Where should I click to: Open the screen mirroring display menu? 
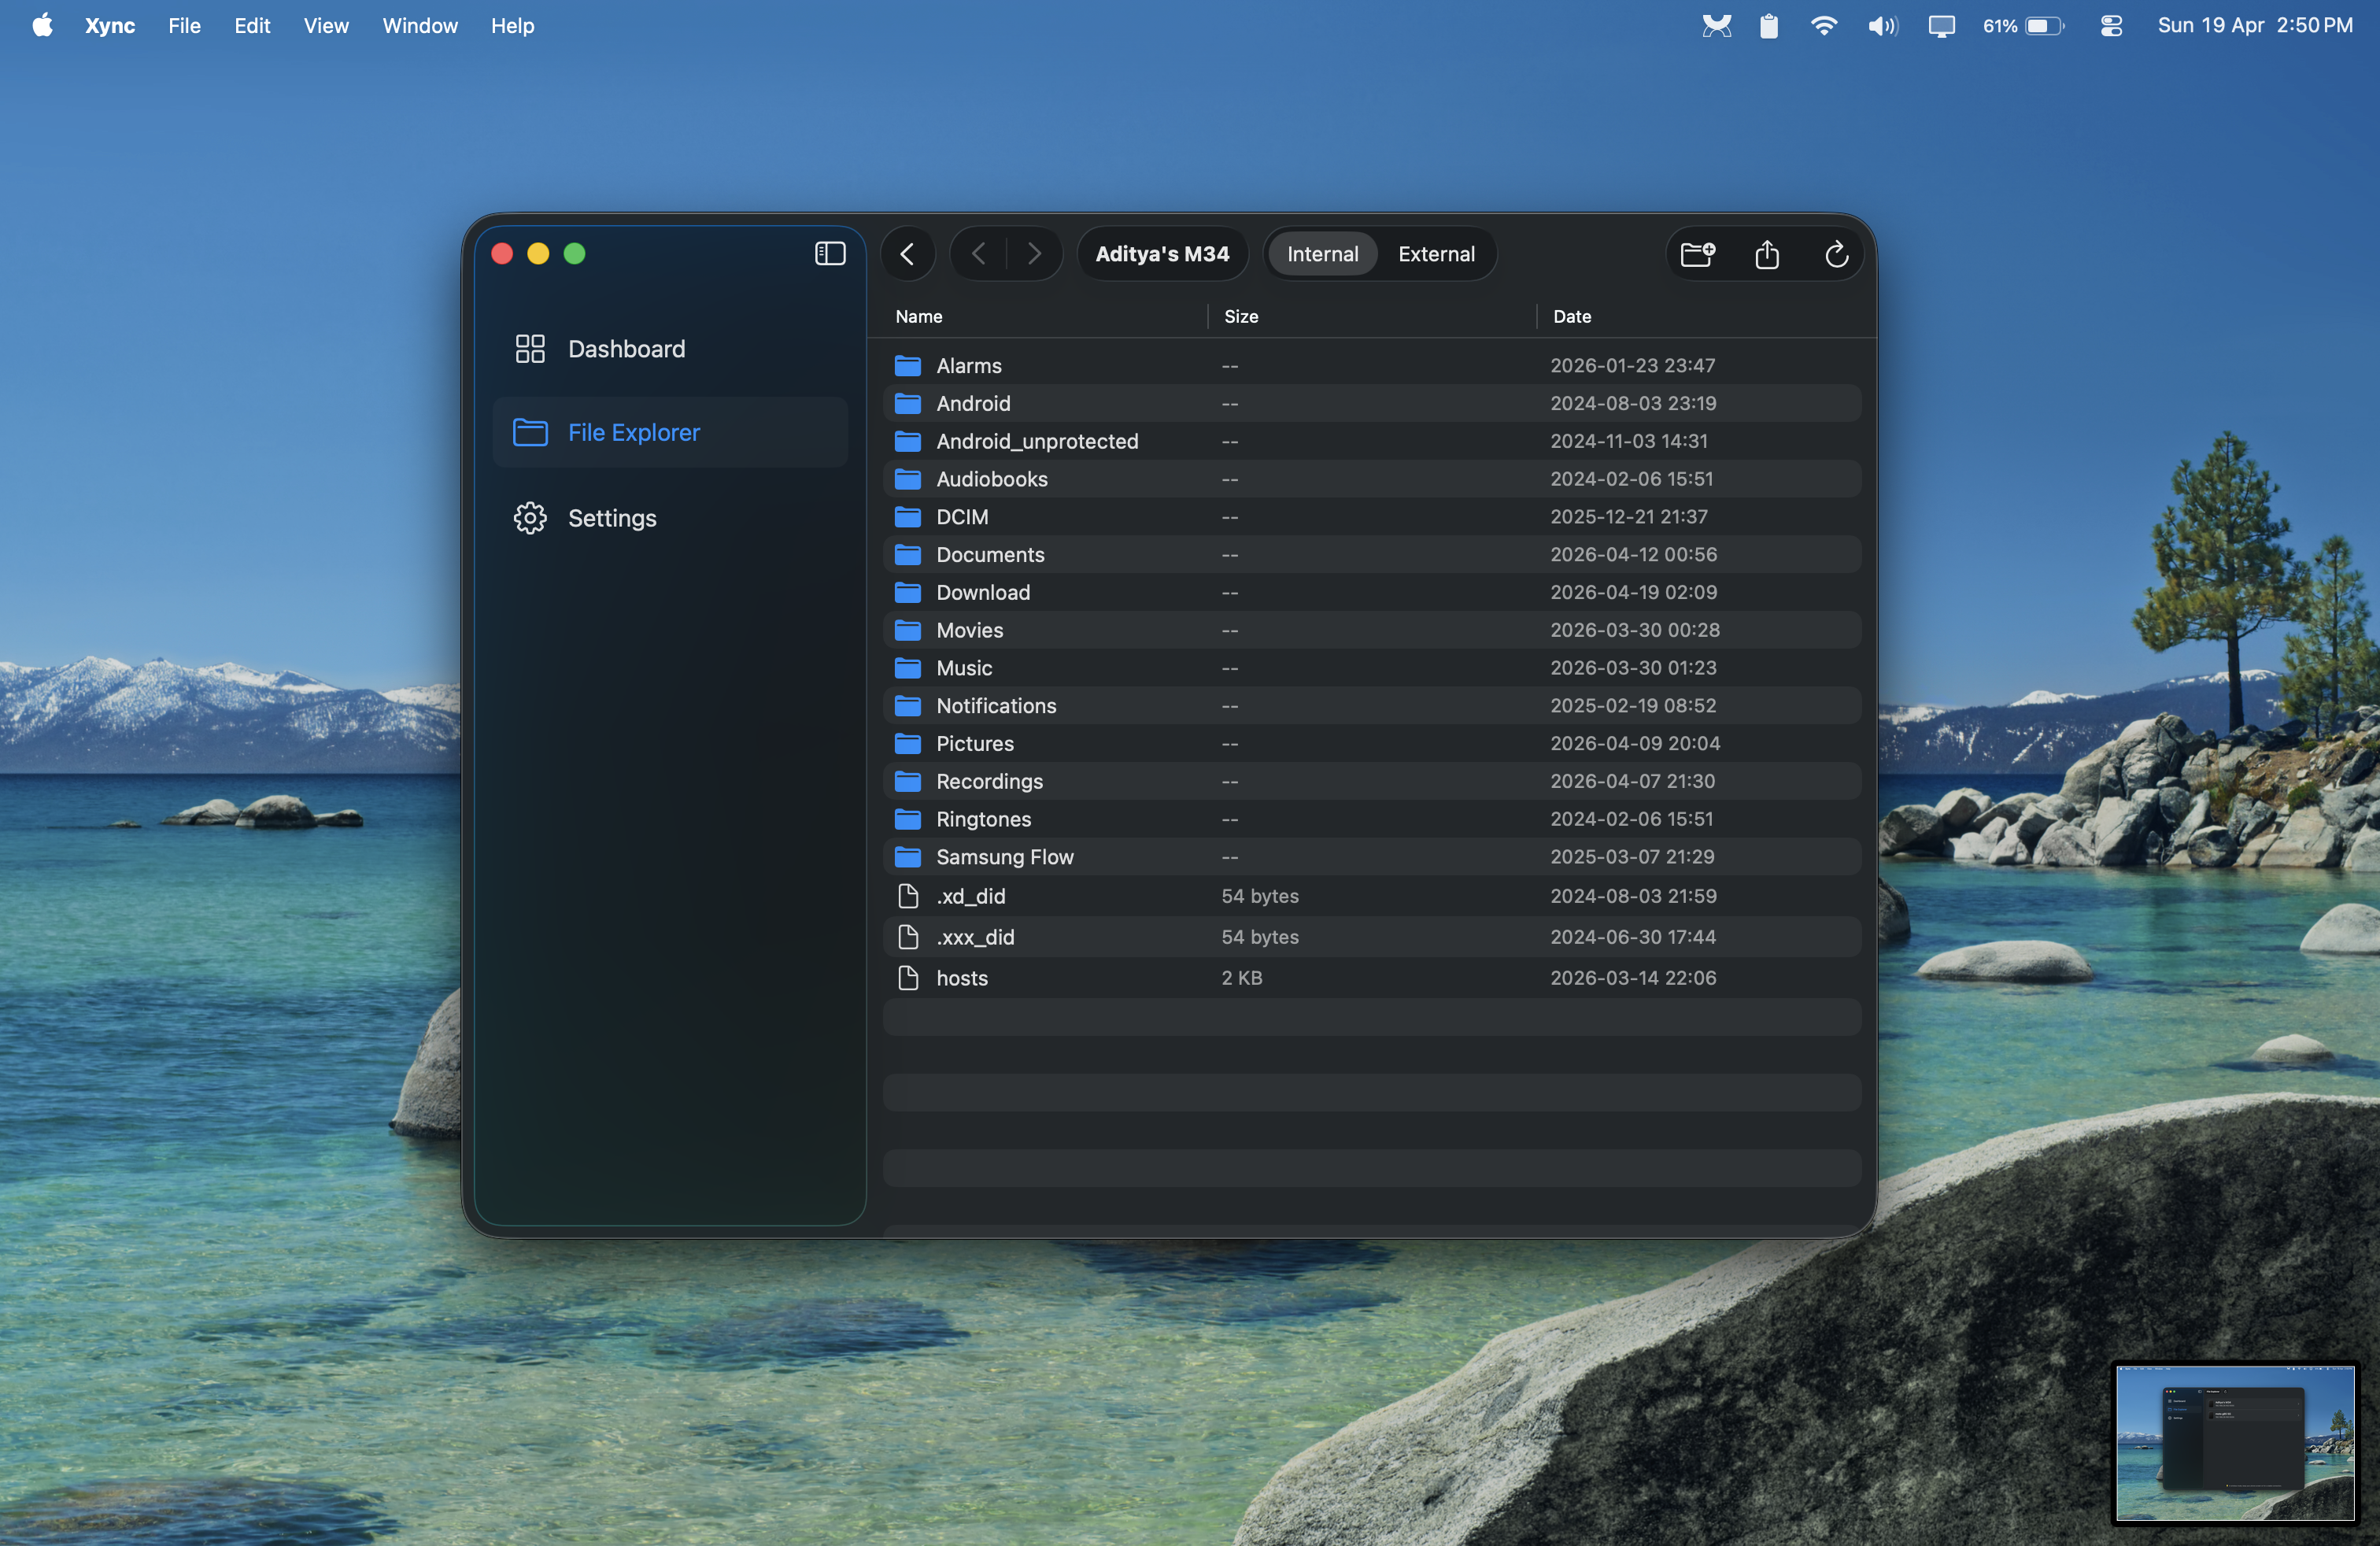1941,26
